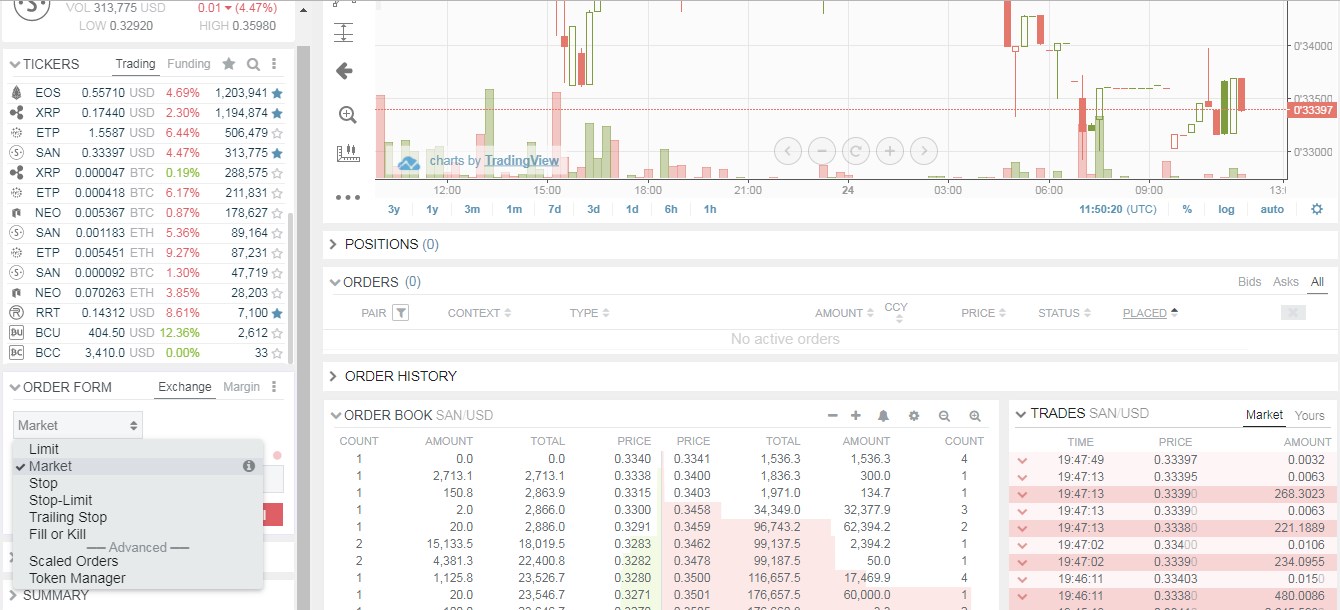
Task: Collapse the Tickers panel
Action: pos(13,64)
